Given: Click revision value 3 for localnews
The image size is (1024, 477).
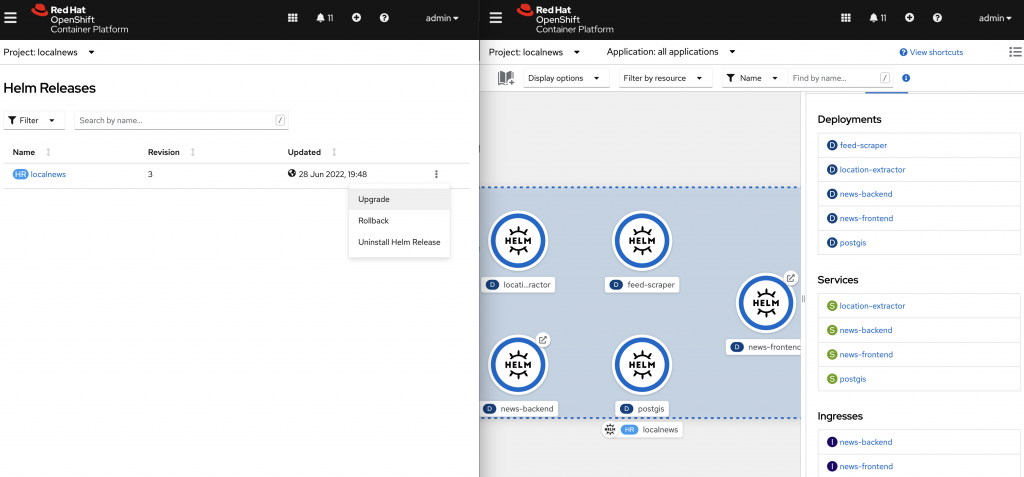Looking at the screenshot, I should [x=150, y=174].
